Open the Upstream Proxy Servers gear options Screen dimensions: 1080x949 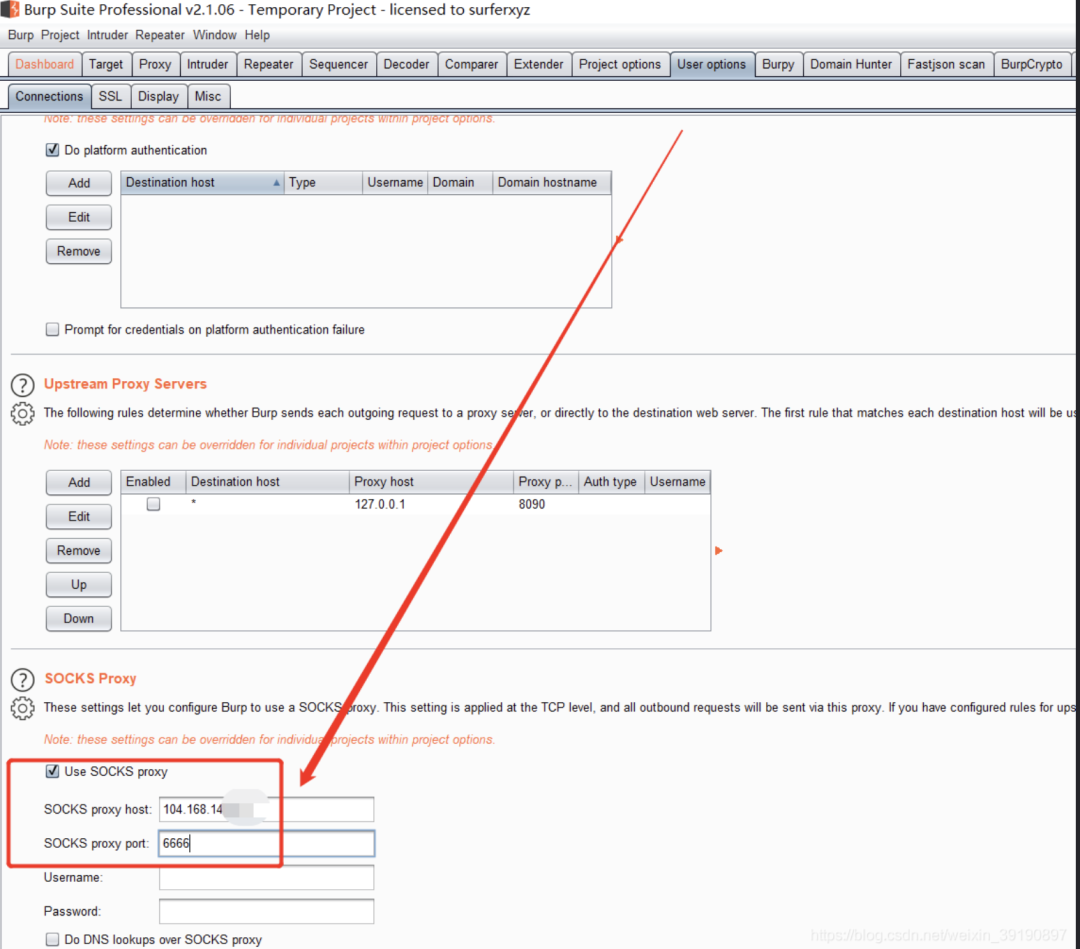coord(23,414)
